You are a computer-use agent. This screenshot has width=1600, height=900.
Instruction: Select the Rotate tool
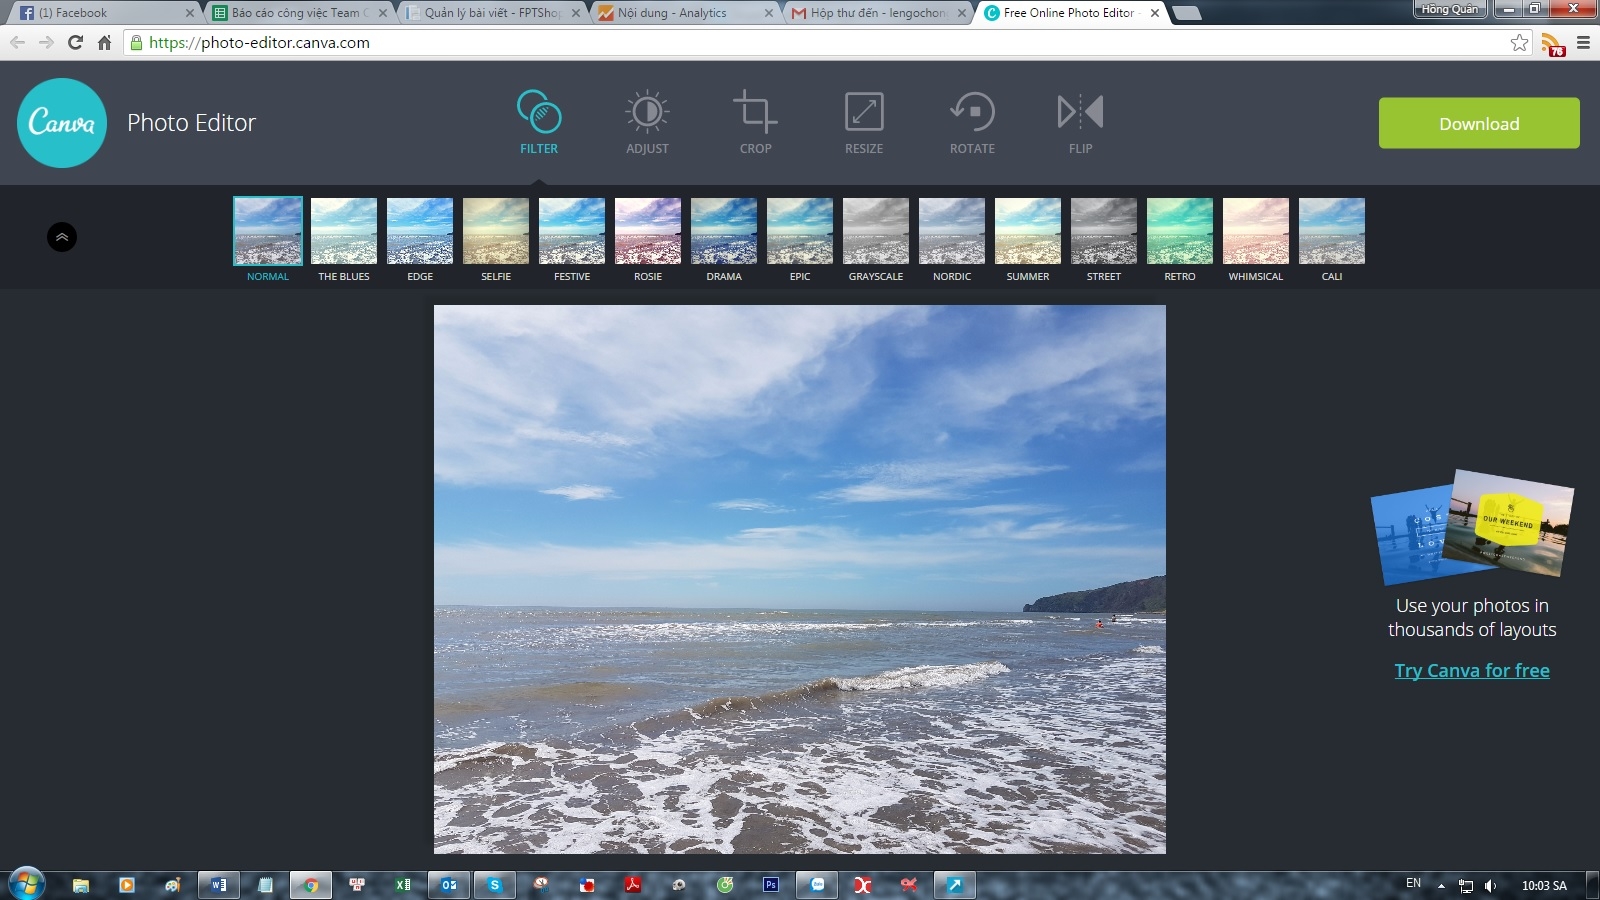click(972, 123)
